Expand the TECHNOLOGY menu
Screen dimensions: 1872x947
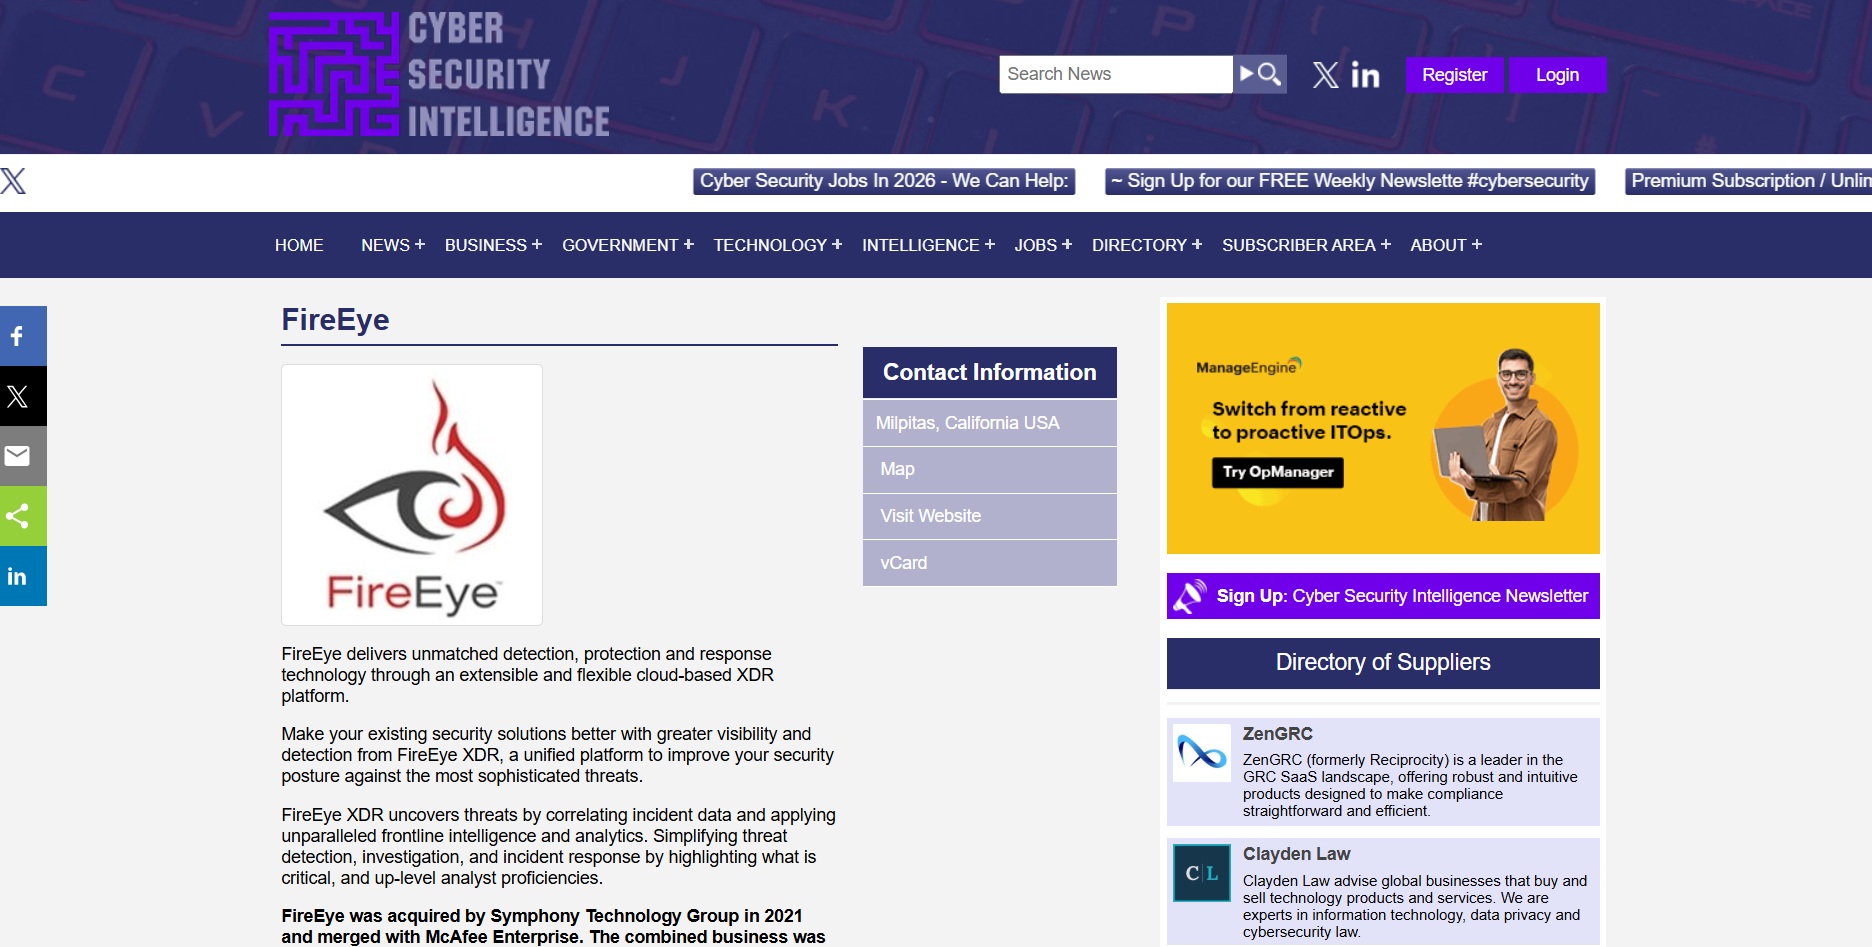tap(778, 245)
